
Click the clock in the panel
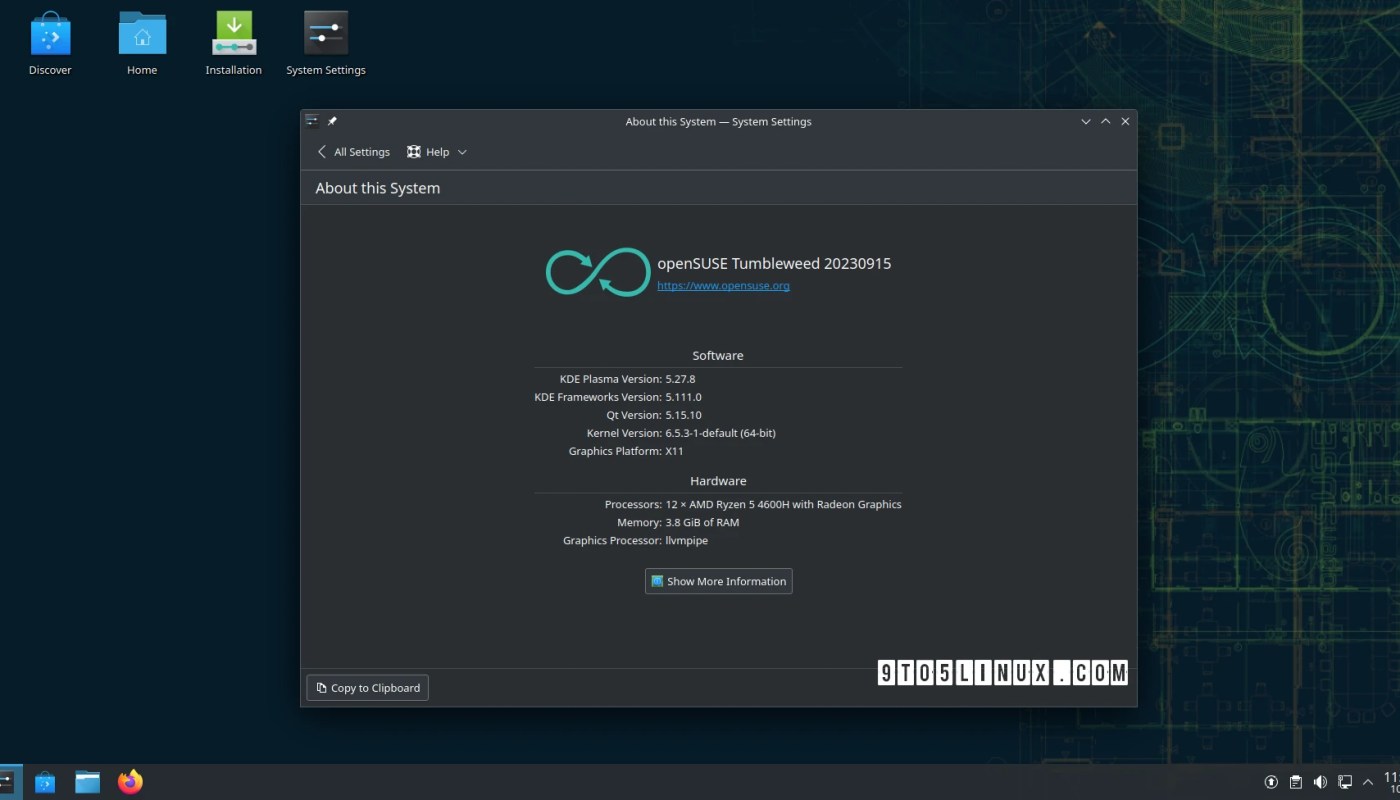click(x=1391, y=782)
